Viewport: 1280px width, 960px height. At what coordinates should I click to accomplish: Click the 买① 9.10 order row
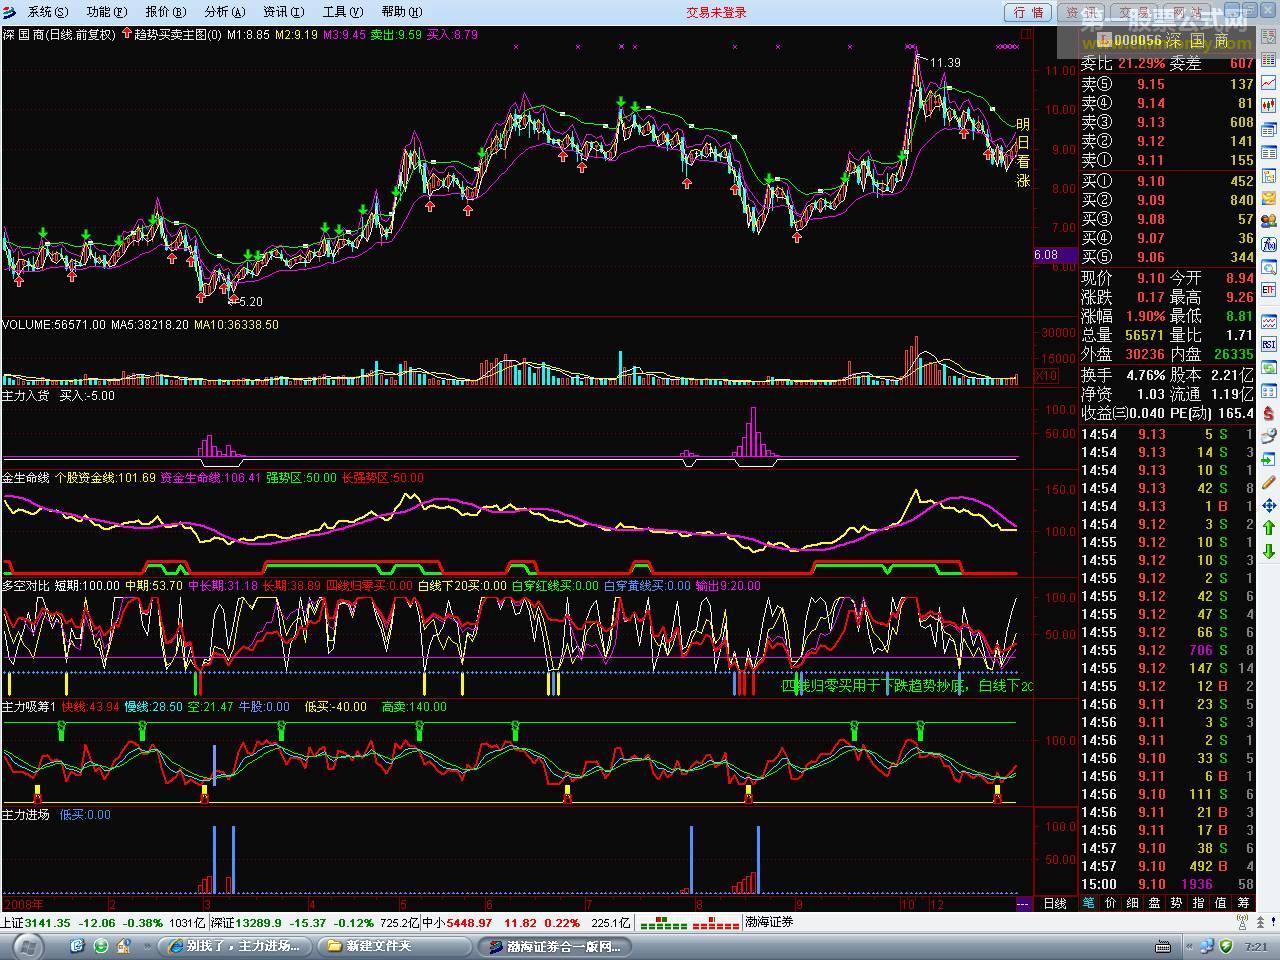tap(1167, 181)
